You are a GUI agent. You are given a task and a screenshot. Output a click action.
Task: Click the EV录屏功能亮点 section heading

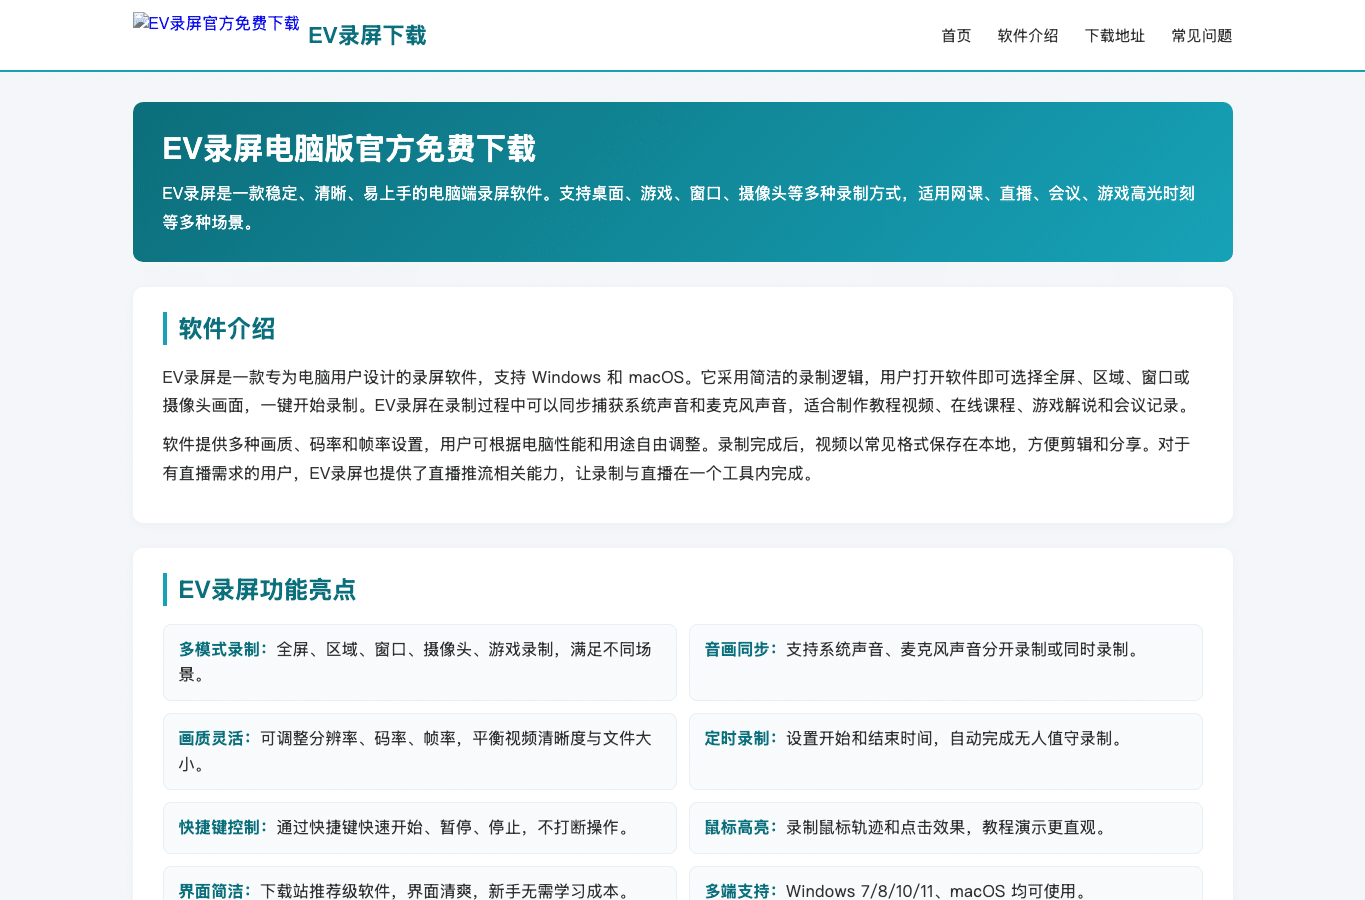[267, 590]
